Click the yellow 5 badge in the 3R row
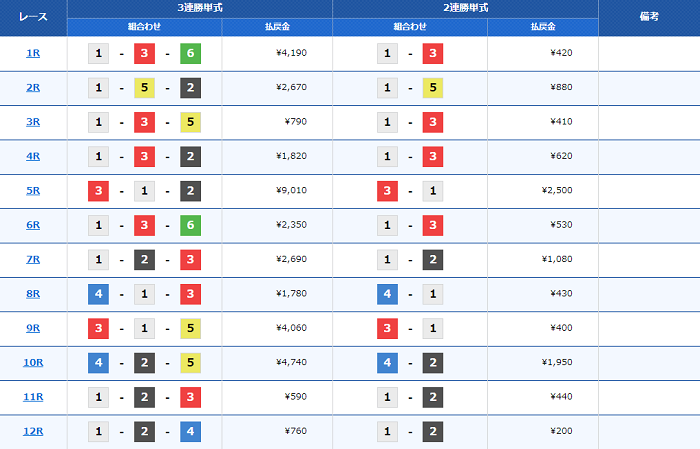700x449 pixels. coord(190,122)
